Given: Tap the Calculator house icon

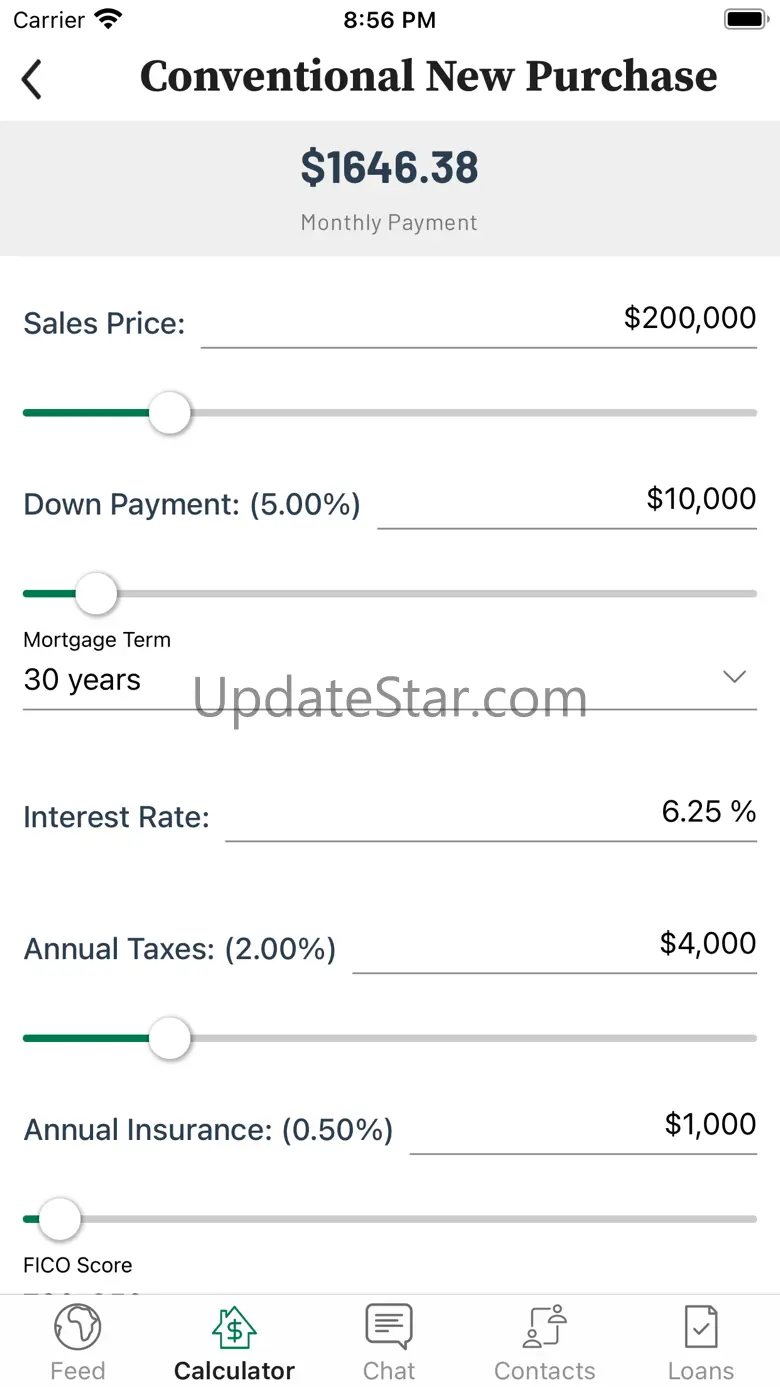Looking at the screenshot, I should (234, 1328).
